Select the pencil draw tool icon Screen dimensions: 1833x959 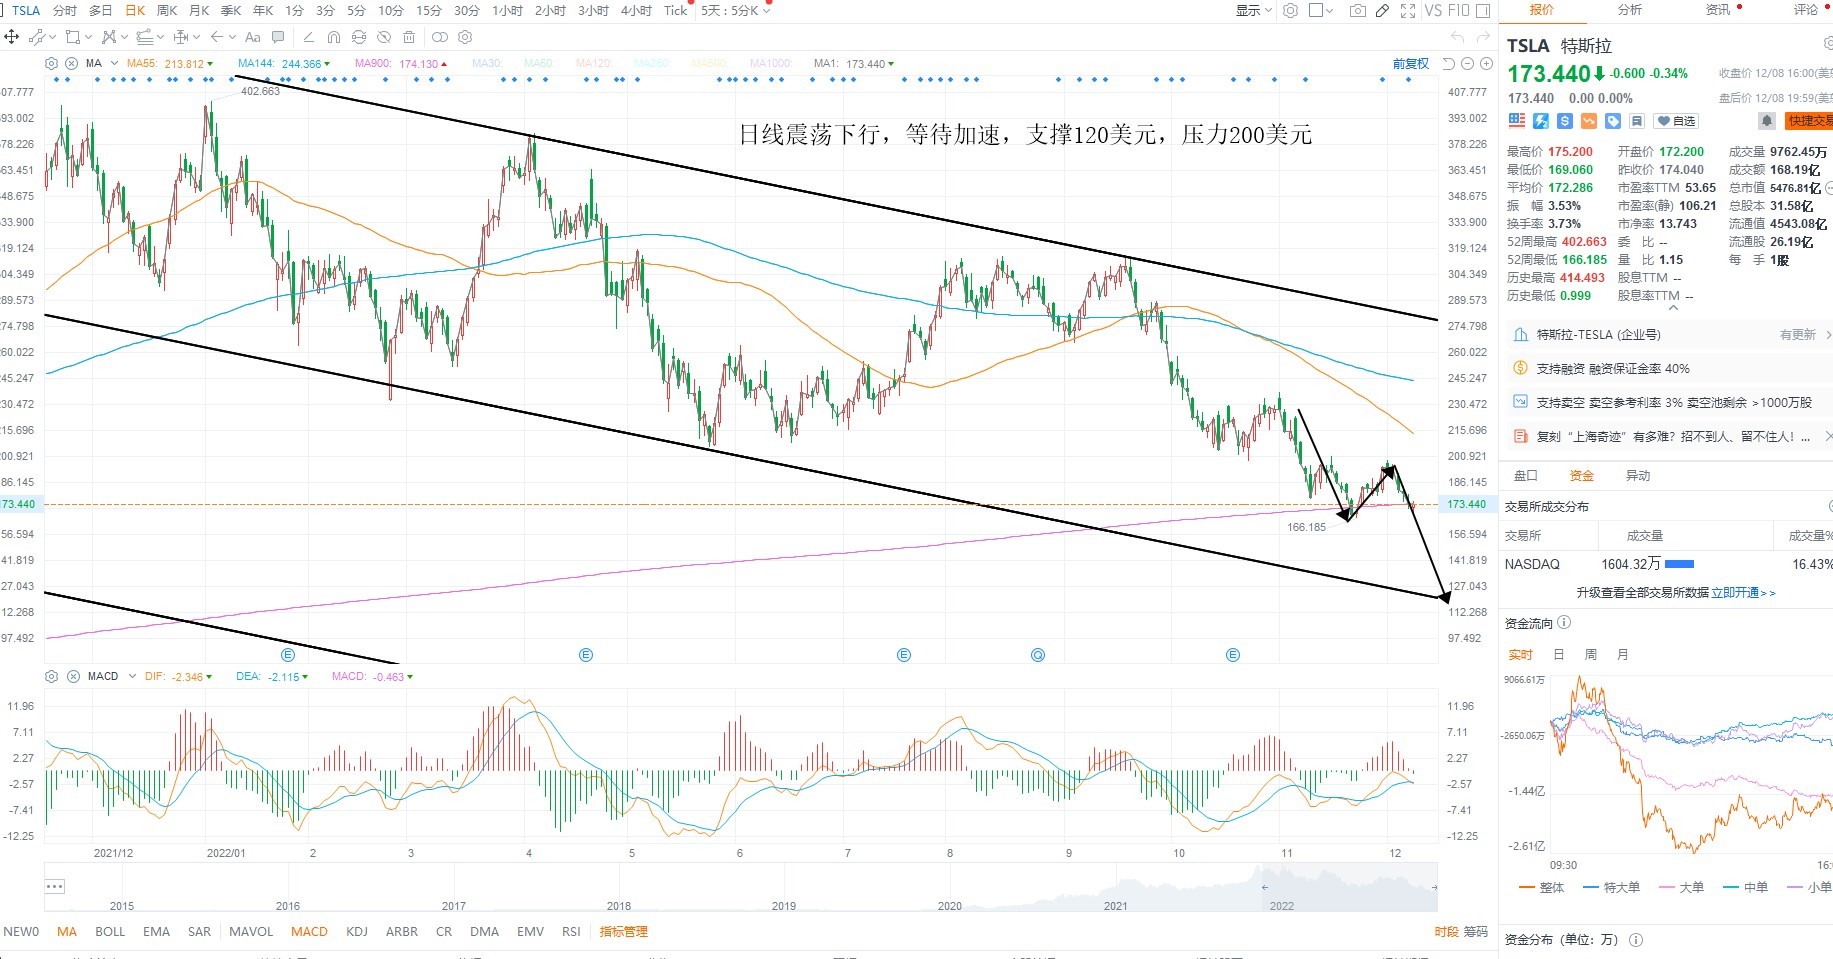pos(1382,11)
